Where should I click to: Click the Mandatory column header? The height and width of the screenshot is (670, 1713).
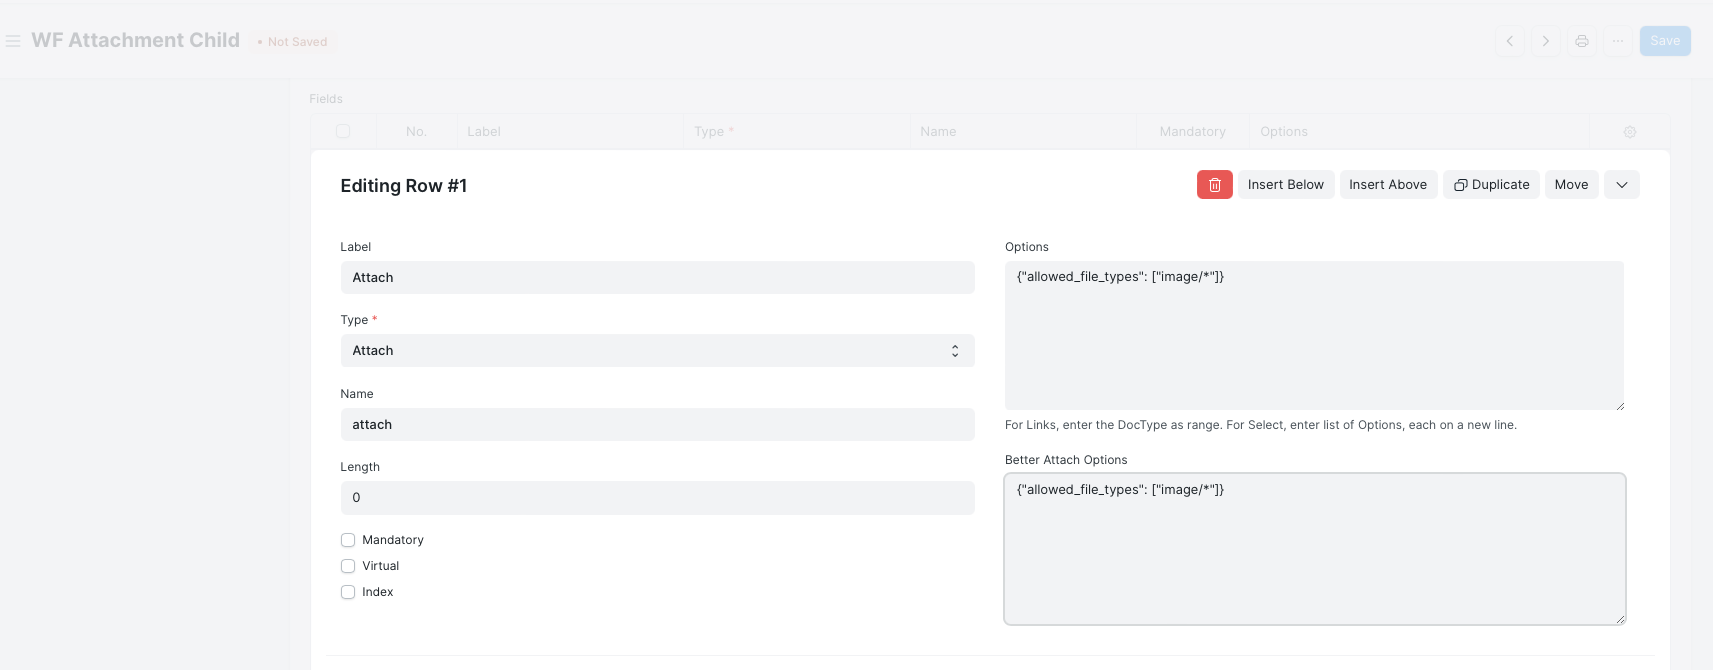point(1192,132)
